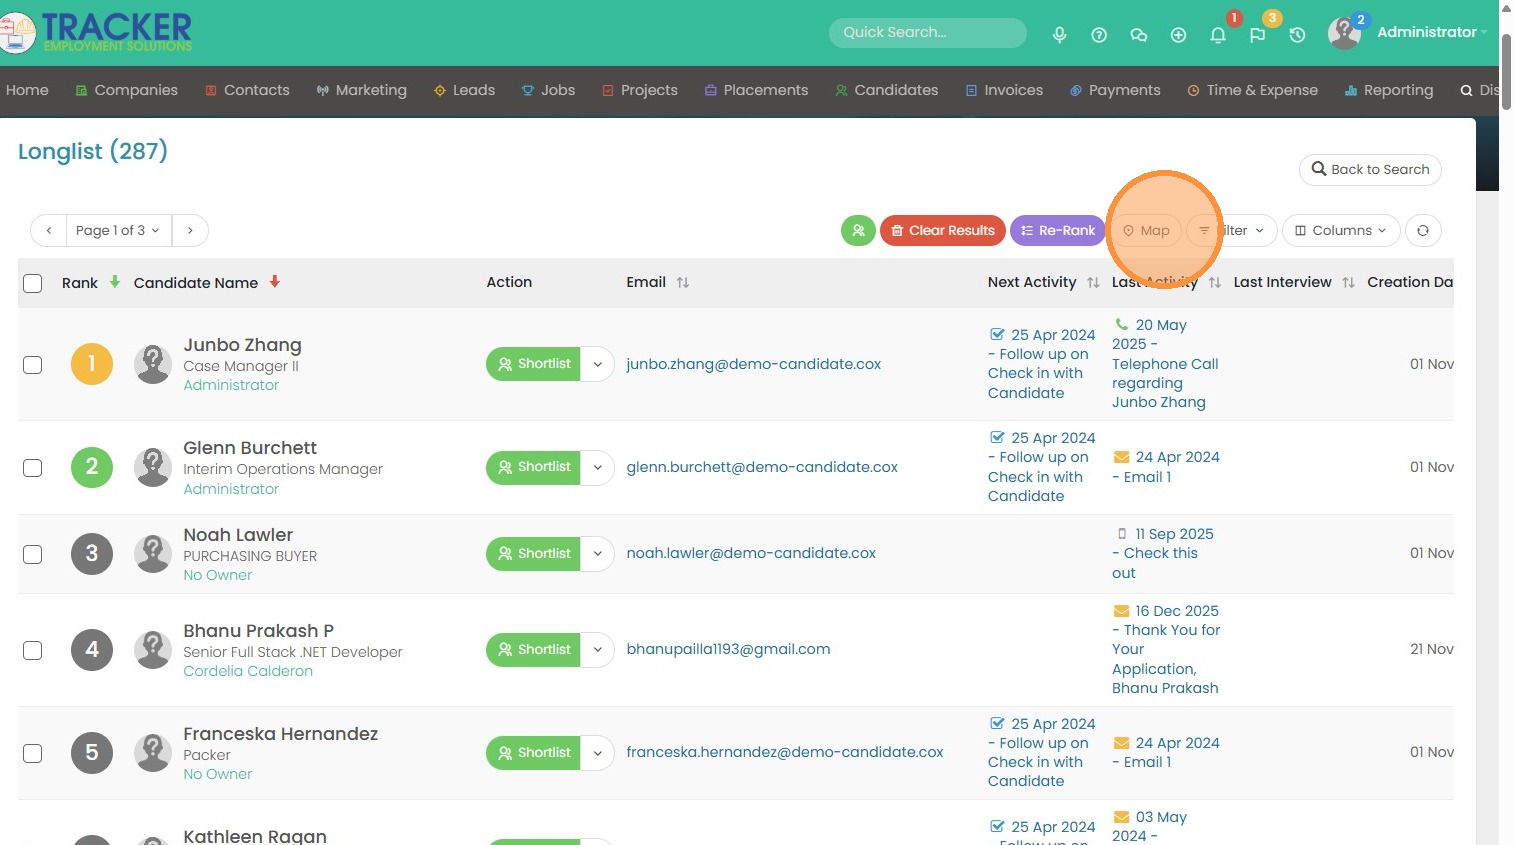Screen dimensions: 1514x845
Task: Click the quick add plus icon
Action: (x=1178, y=35)
